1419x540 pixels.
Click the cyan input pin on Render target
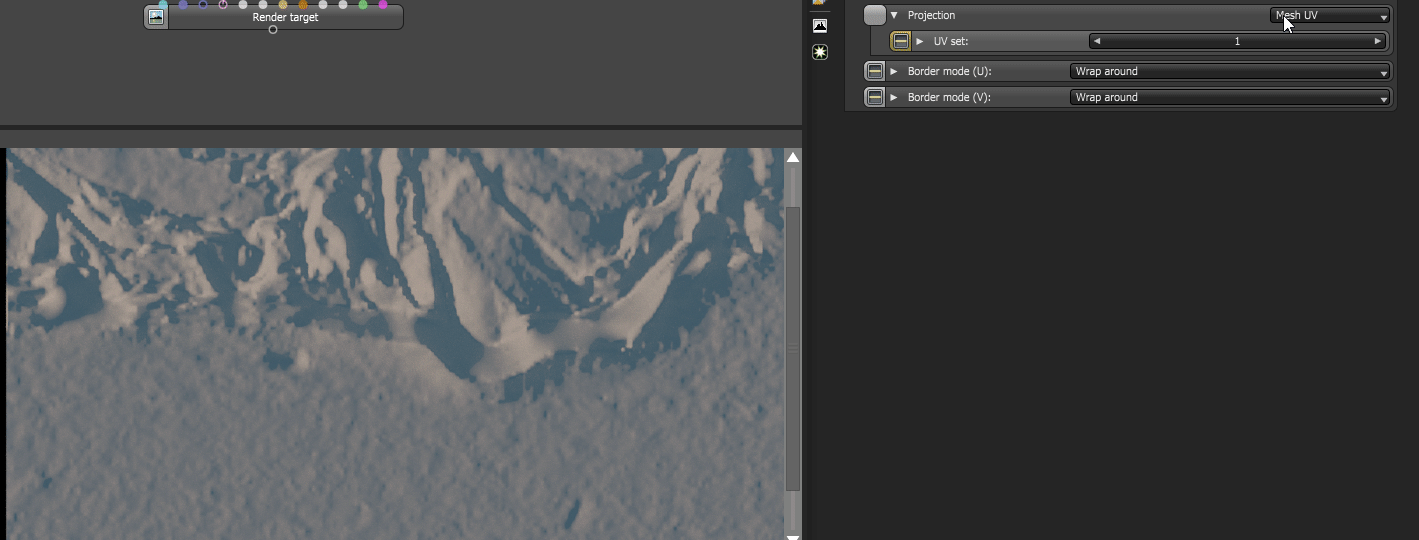(x=163, y=4)
